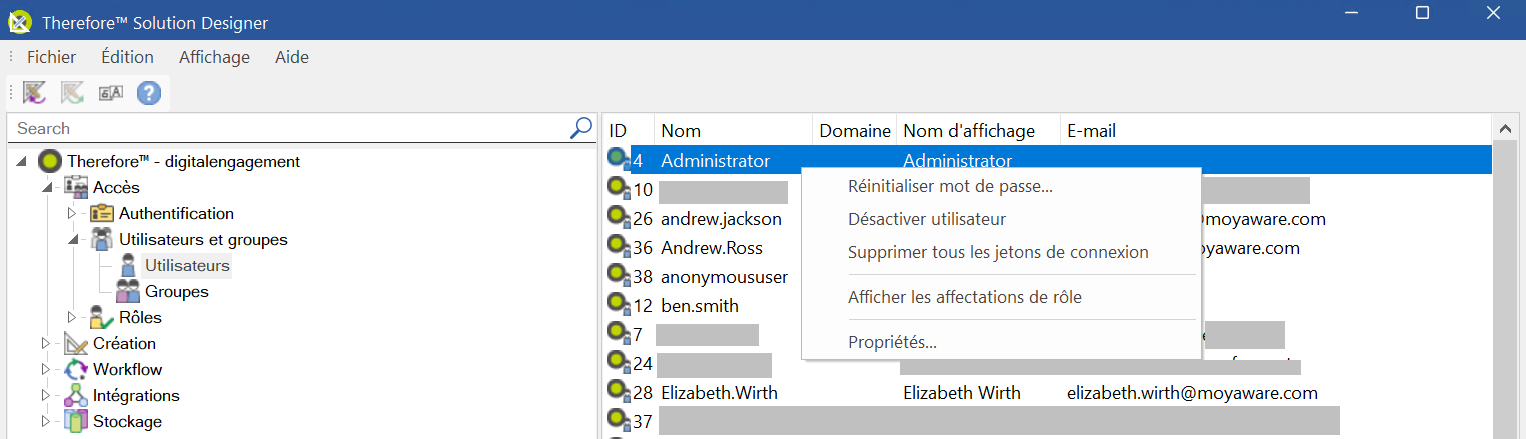
Task: Click the Groupes two-person icon
Action: [128, 291]
